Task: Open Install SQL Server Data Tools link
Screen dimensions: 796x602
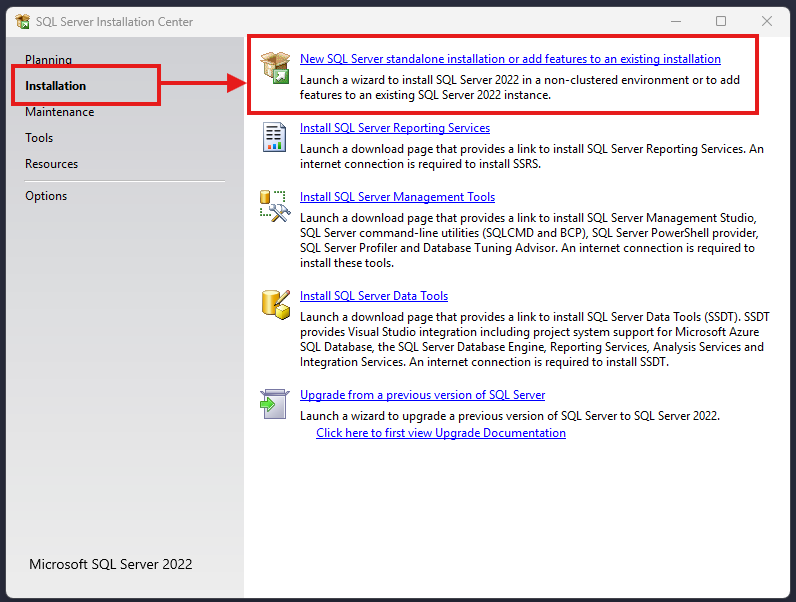Action: click(x=374, y=296)
